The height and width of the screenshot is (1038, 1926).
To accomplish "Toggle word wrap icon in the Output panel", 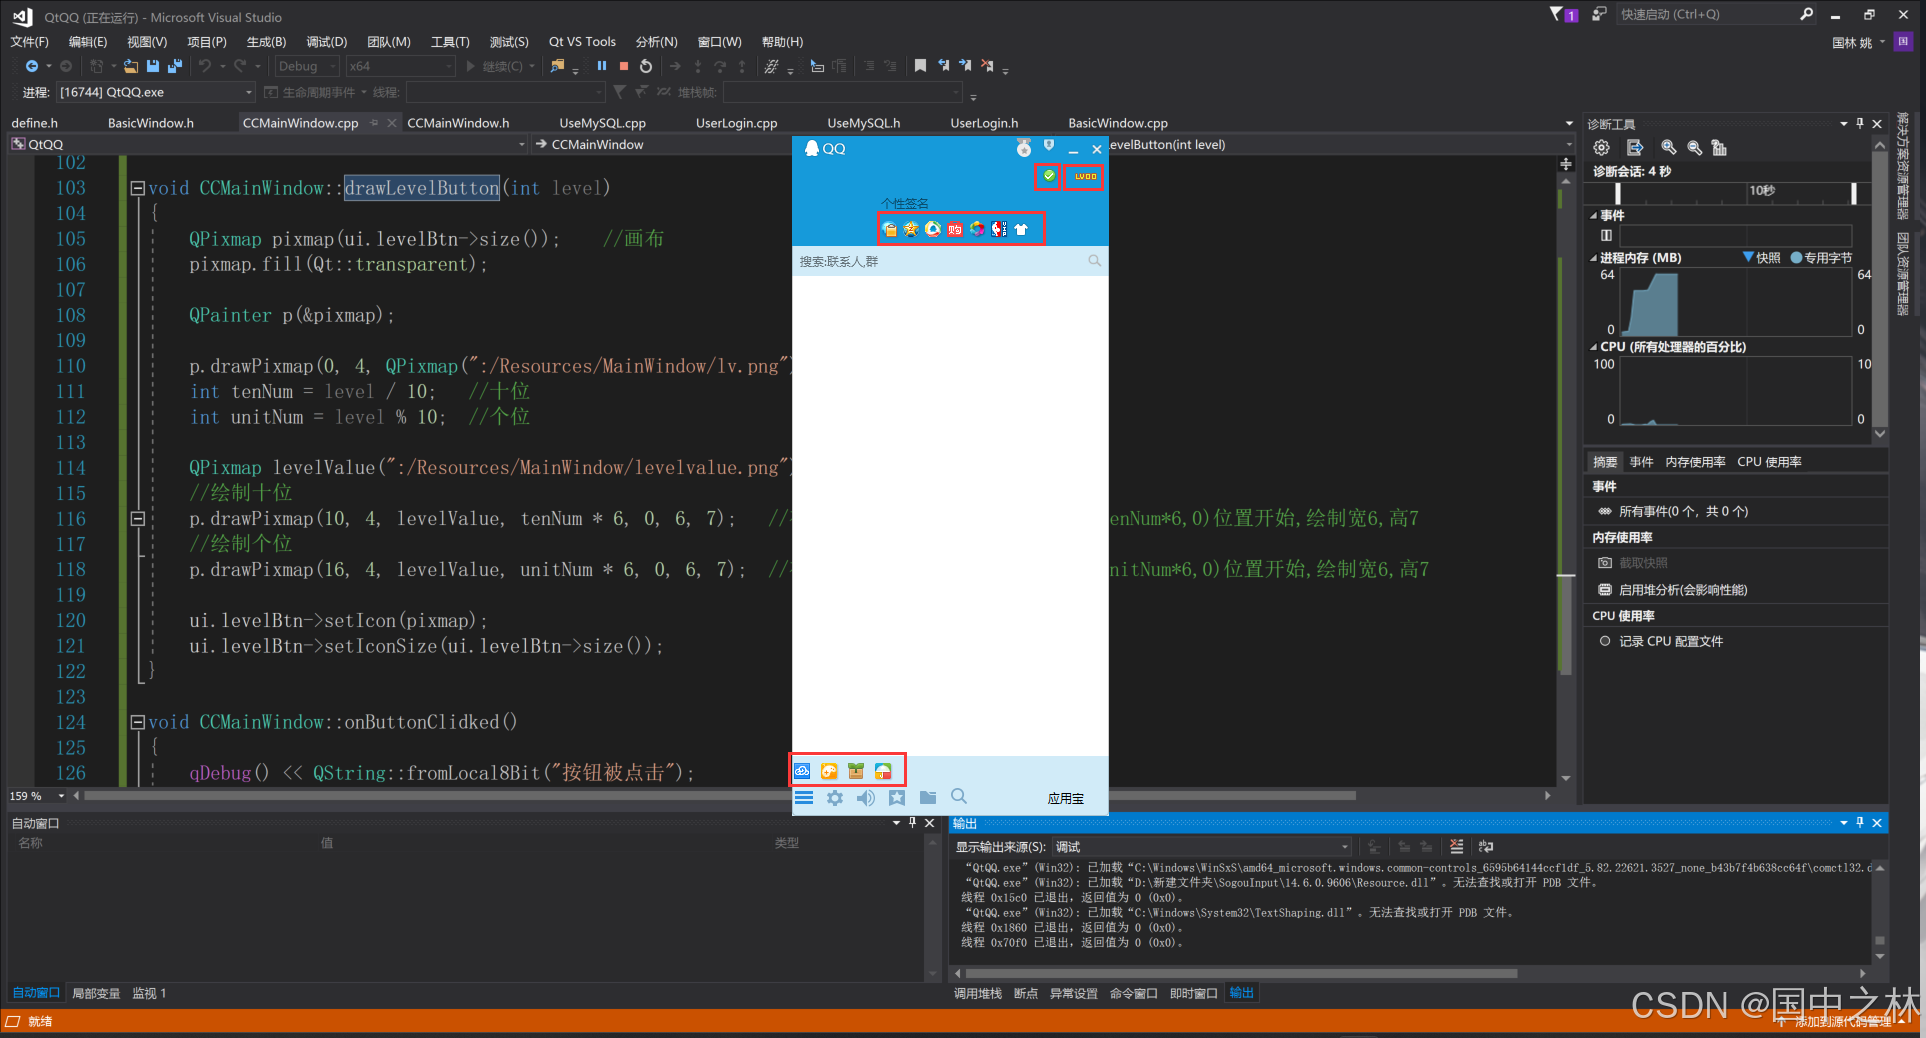I will [x=1486, y=847].
